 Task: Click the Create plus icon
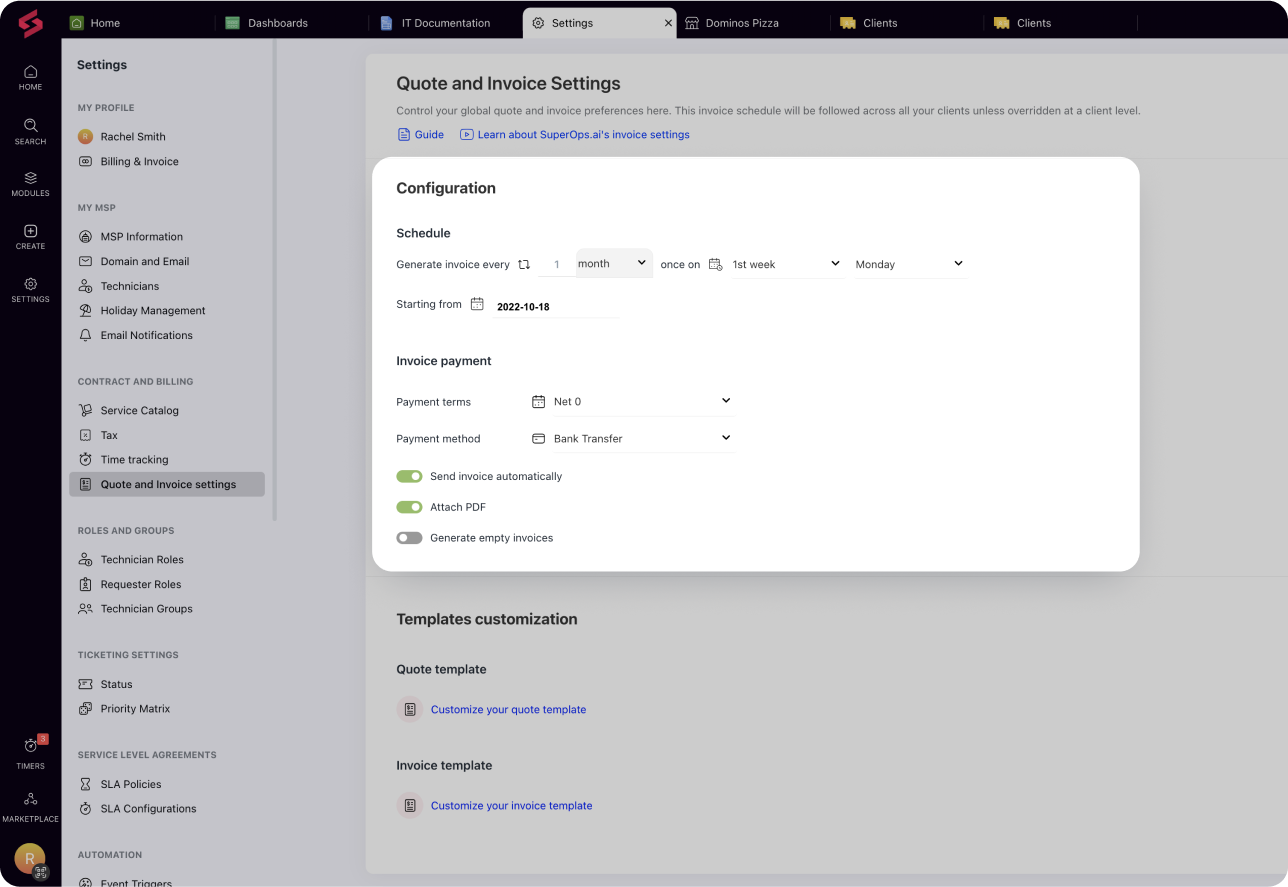30,231
